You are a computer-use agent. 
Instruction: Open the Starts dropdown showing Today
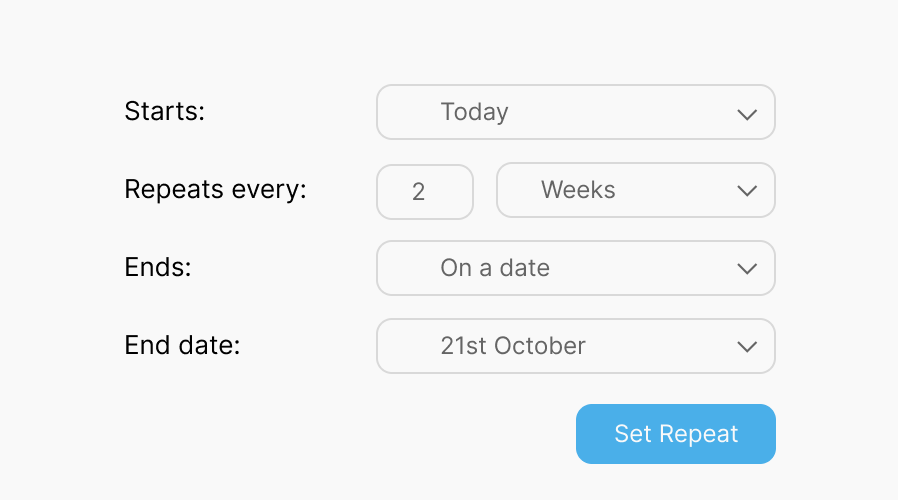click(x=575, y=112)
